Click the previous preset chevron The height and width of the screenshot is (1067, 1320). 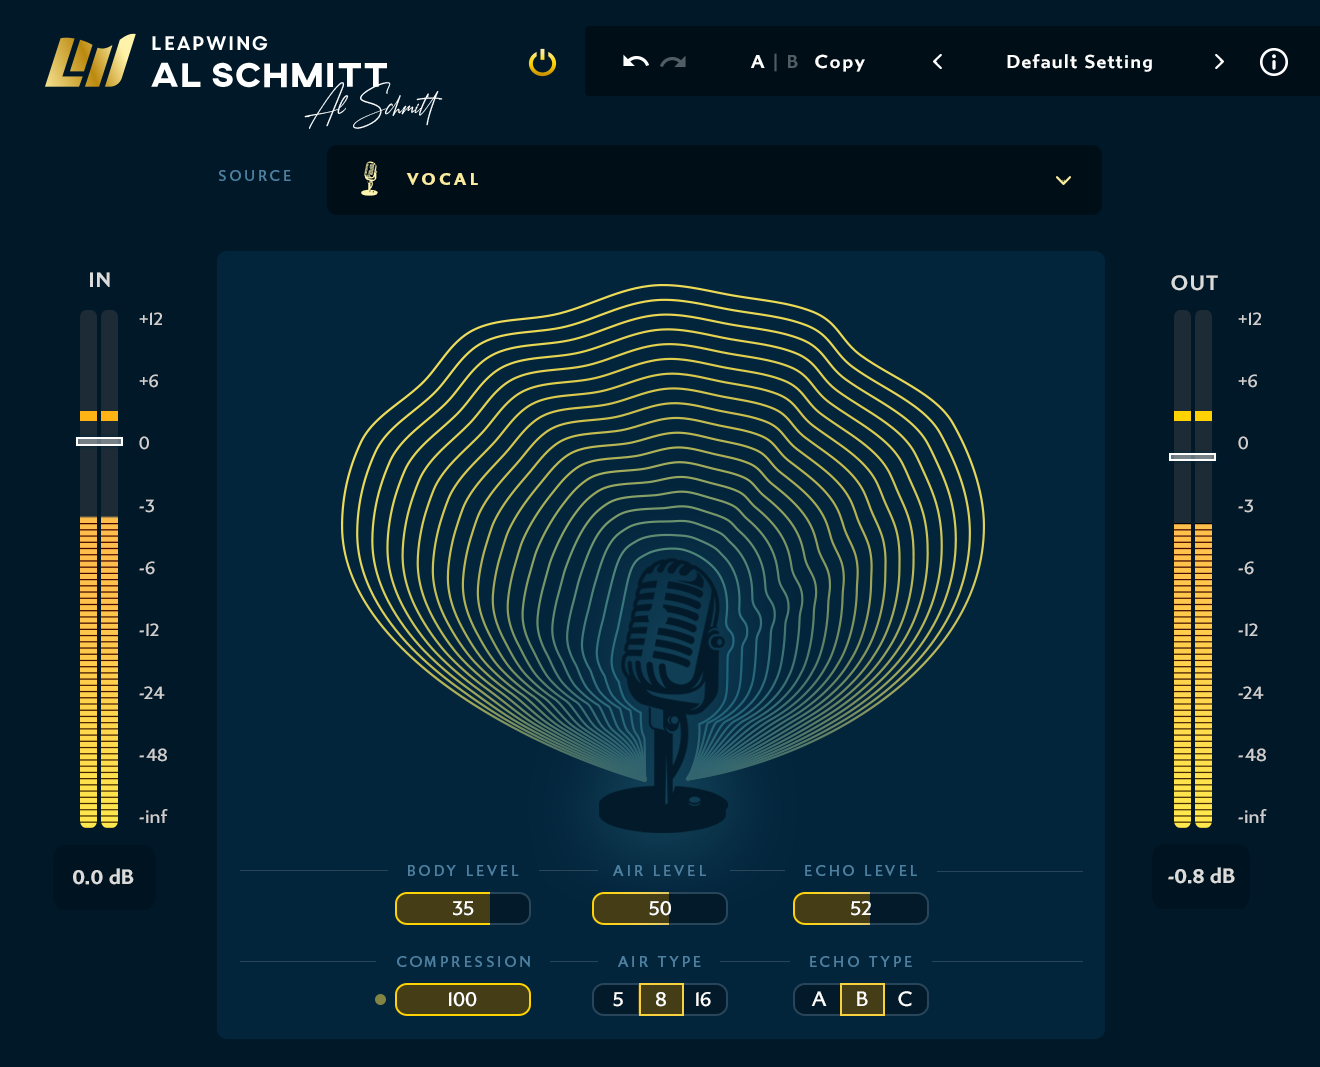coord(937,62)
